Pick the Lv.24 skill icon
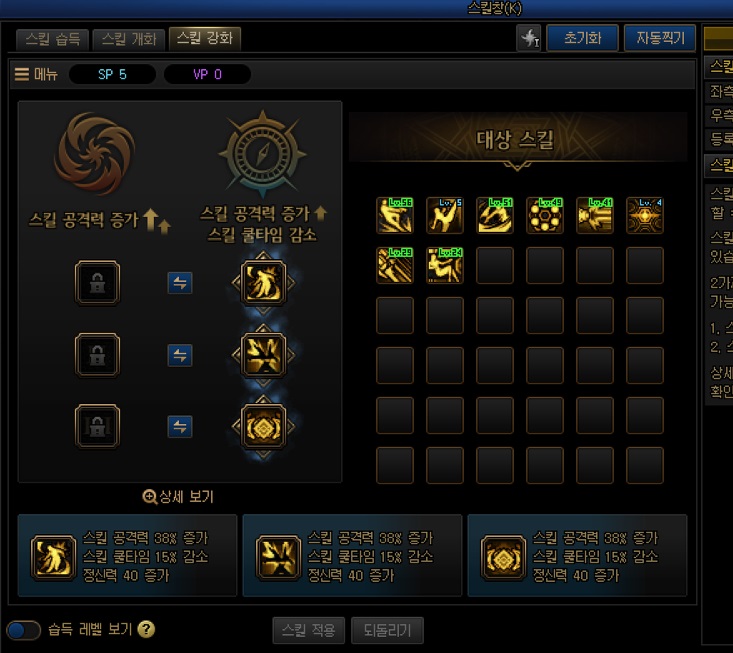Image resolution: width=733 pixels, height=653 pixels. pyautogui.click(x=445, y=265)
